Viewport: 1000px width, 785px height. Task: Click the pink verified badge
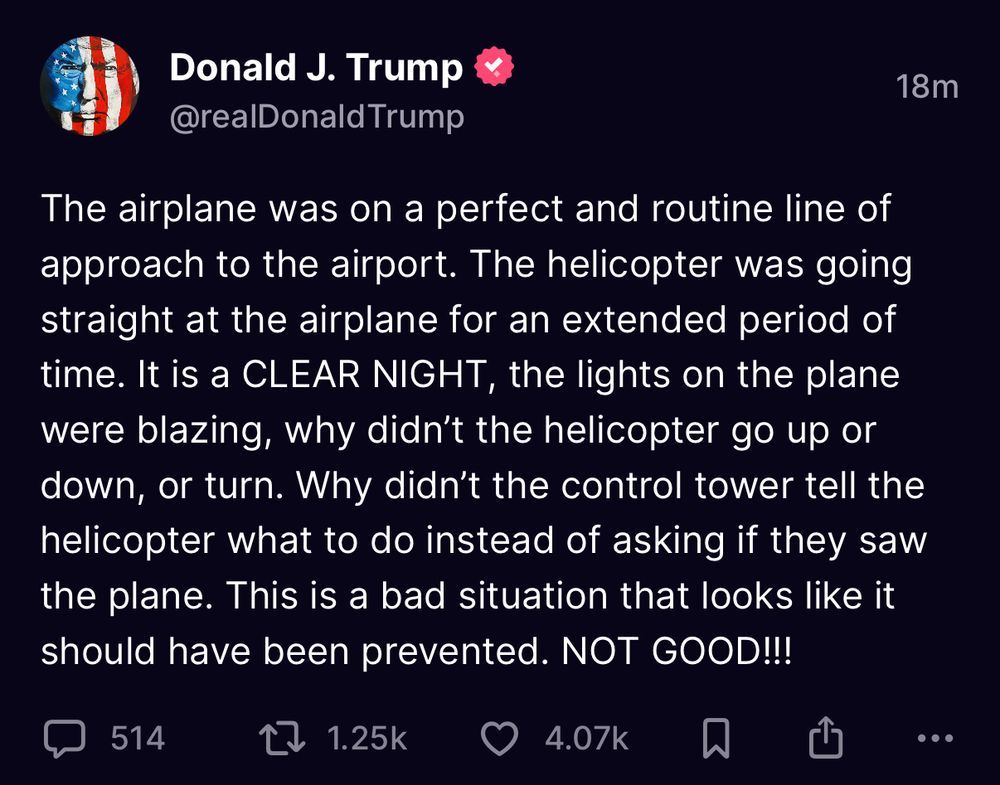[494, 68]
